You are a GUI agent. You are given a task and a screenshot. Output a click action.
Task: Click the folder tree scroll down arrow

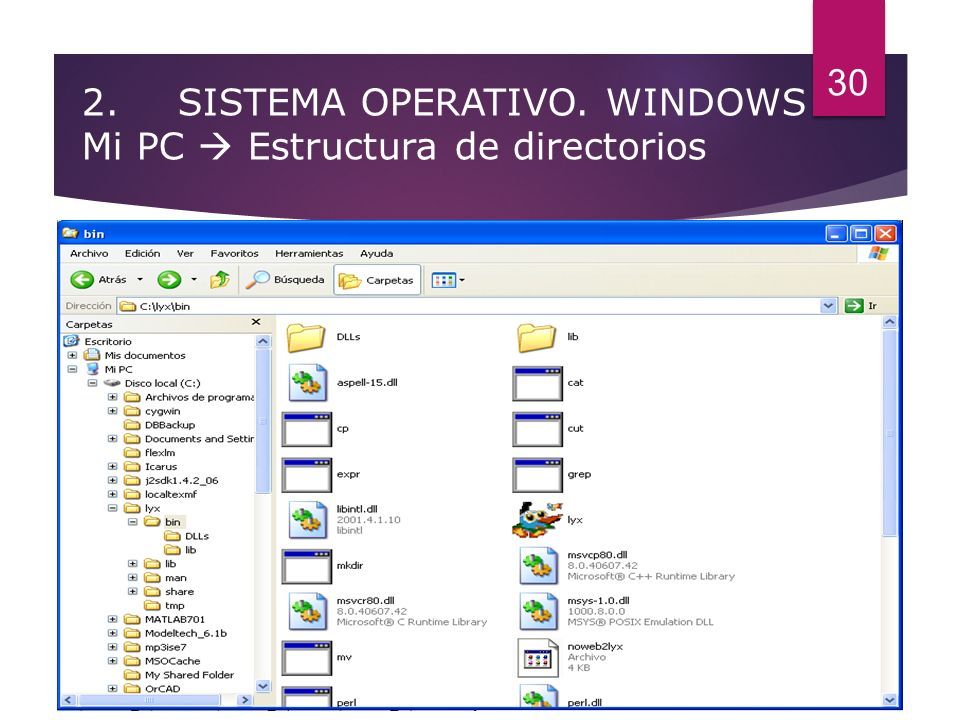pos(263,686)
